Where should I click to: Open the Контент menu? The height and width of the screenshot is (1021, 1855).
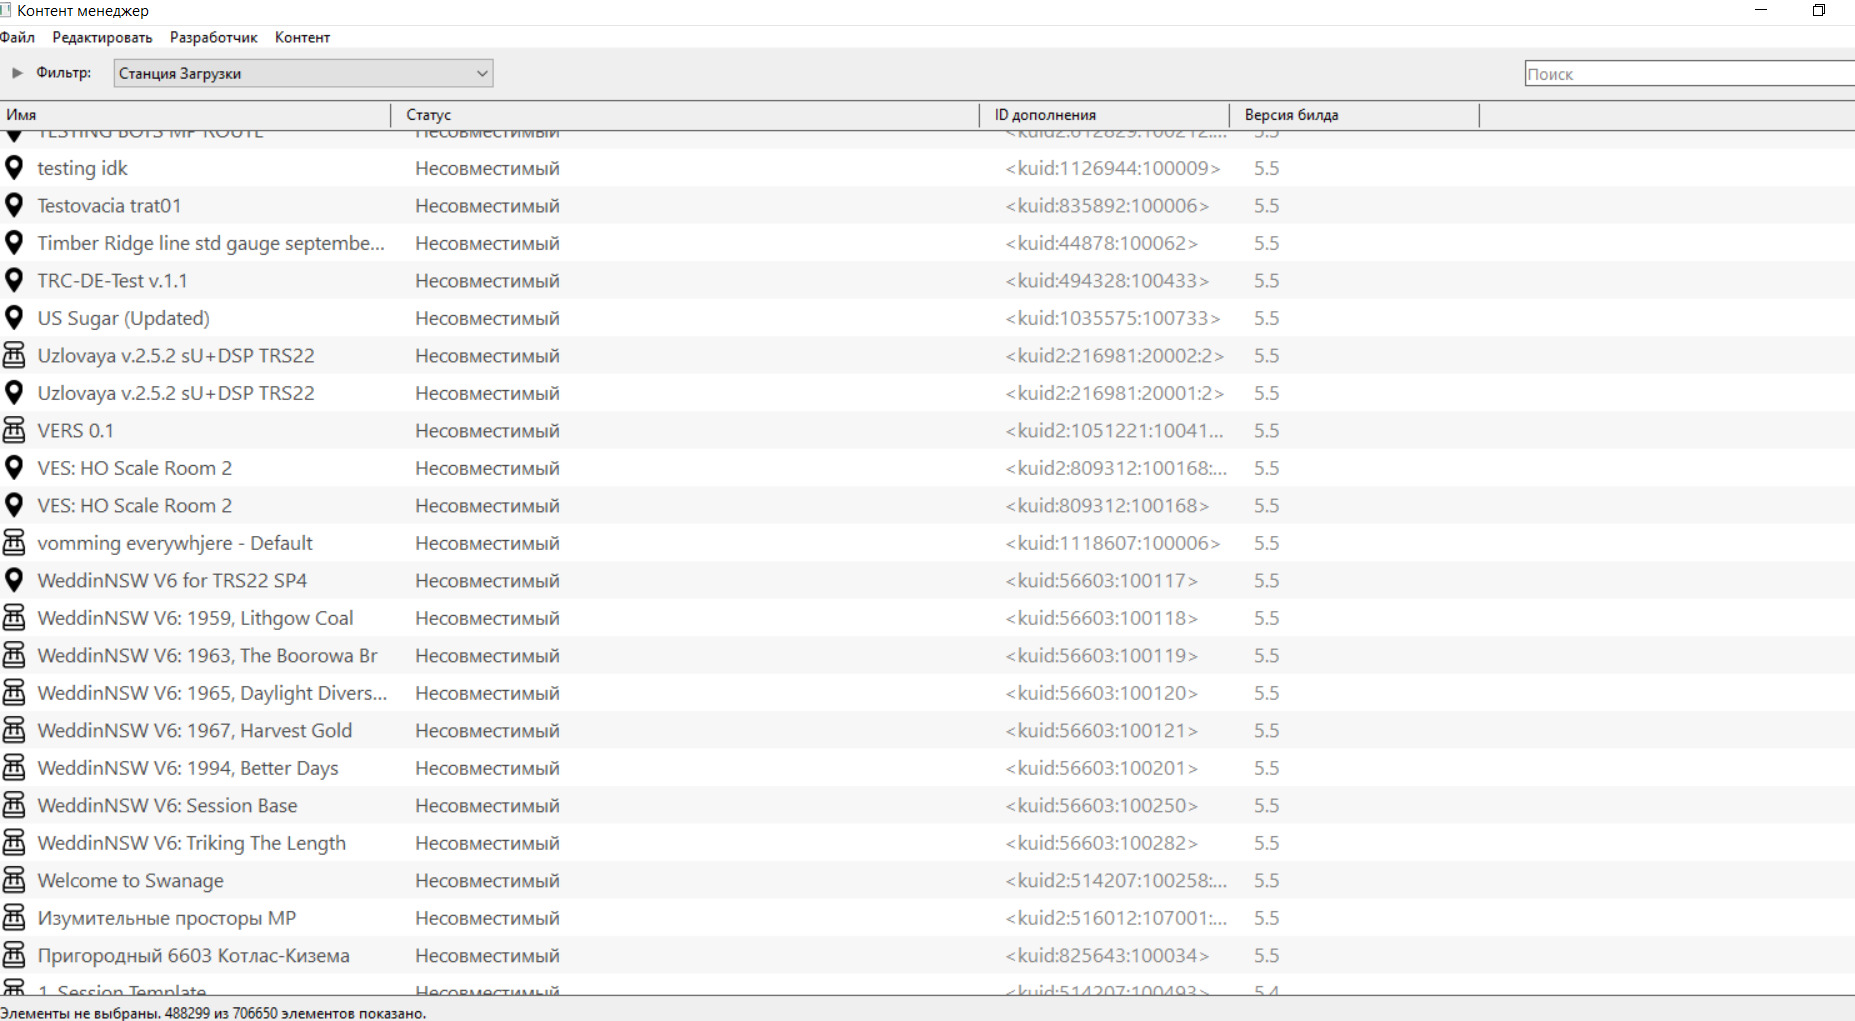(x=302, y=37)
